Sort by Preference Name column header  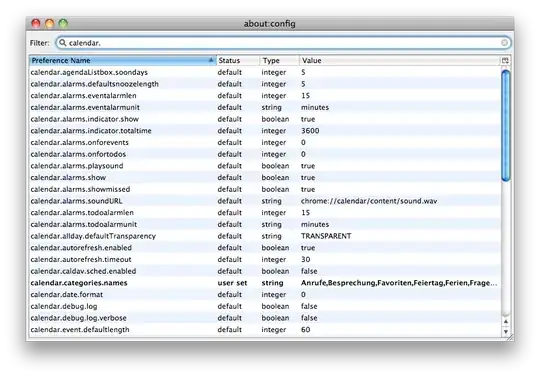(123, 61)
